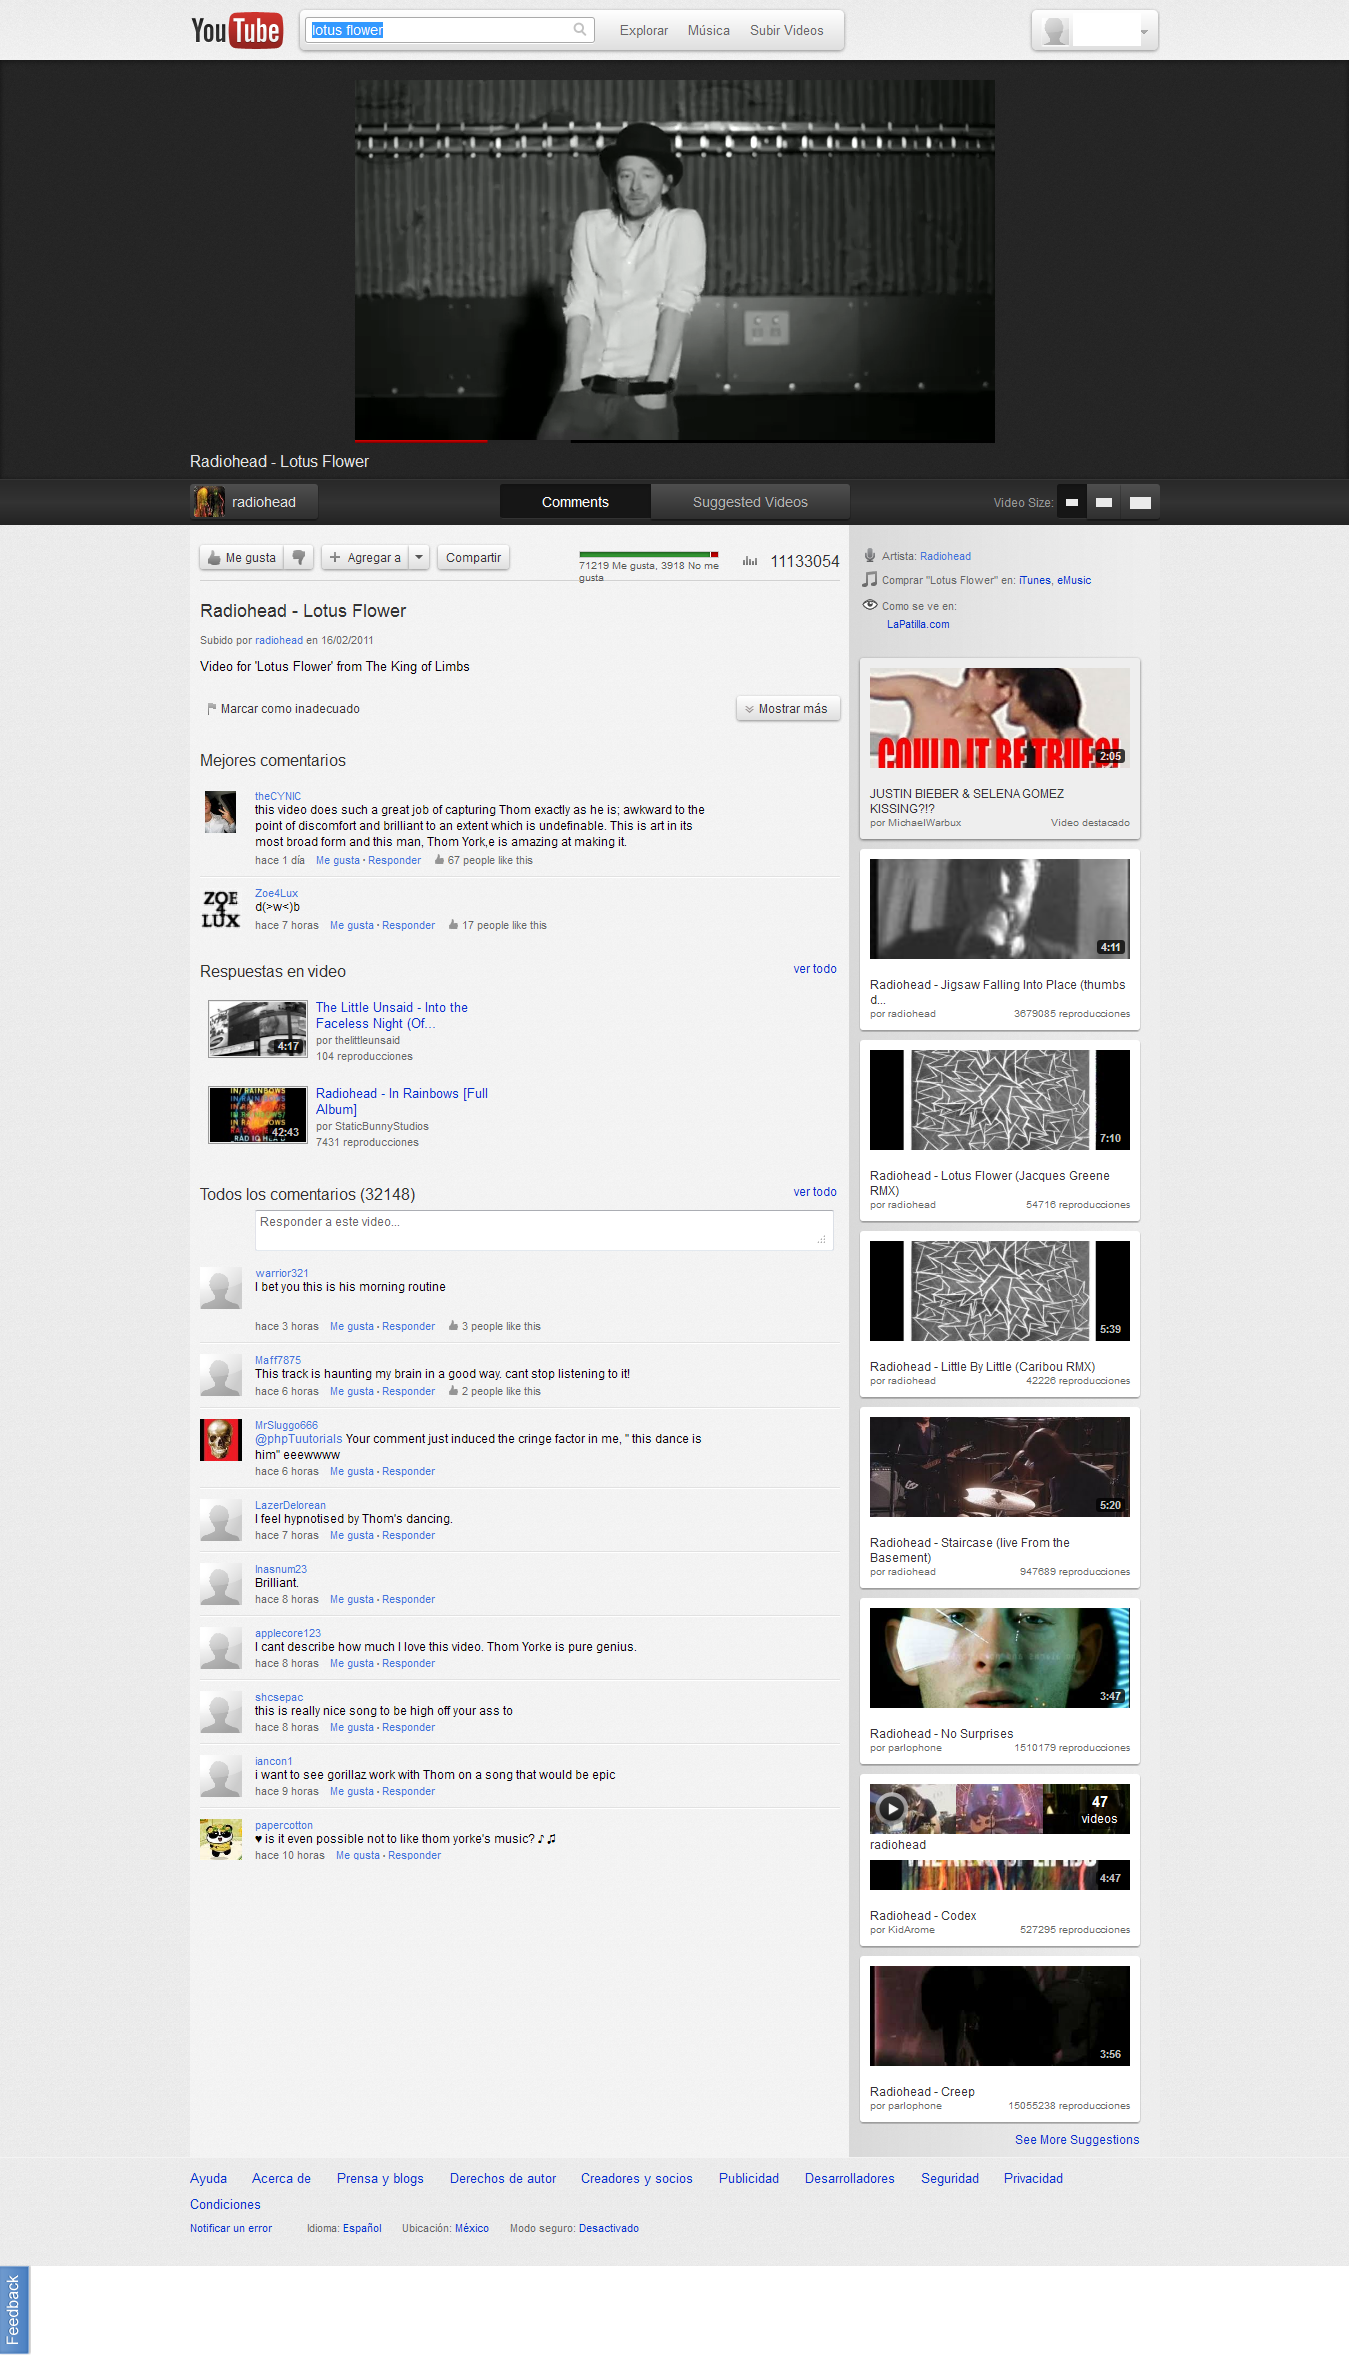Click papercotton panda avatar
Image resolution: width=1349 pixels, height=2357 pixels.
220,1839
